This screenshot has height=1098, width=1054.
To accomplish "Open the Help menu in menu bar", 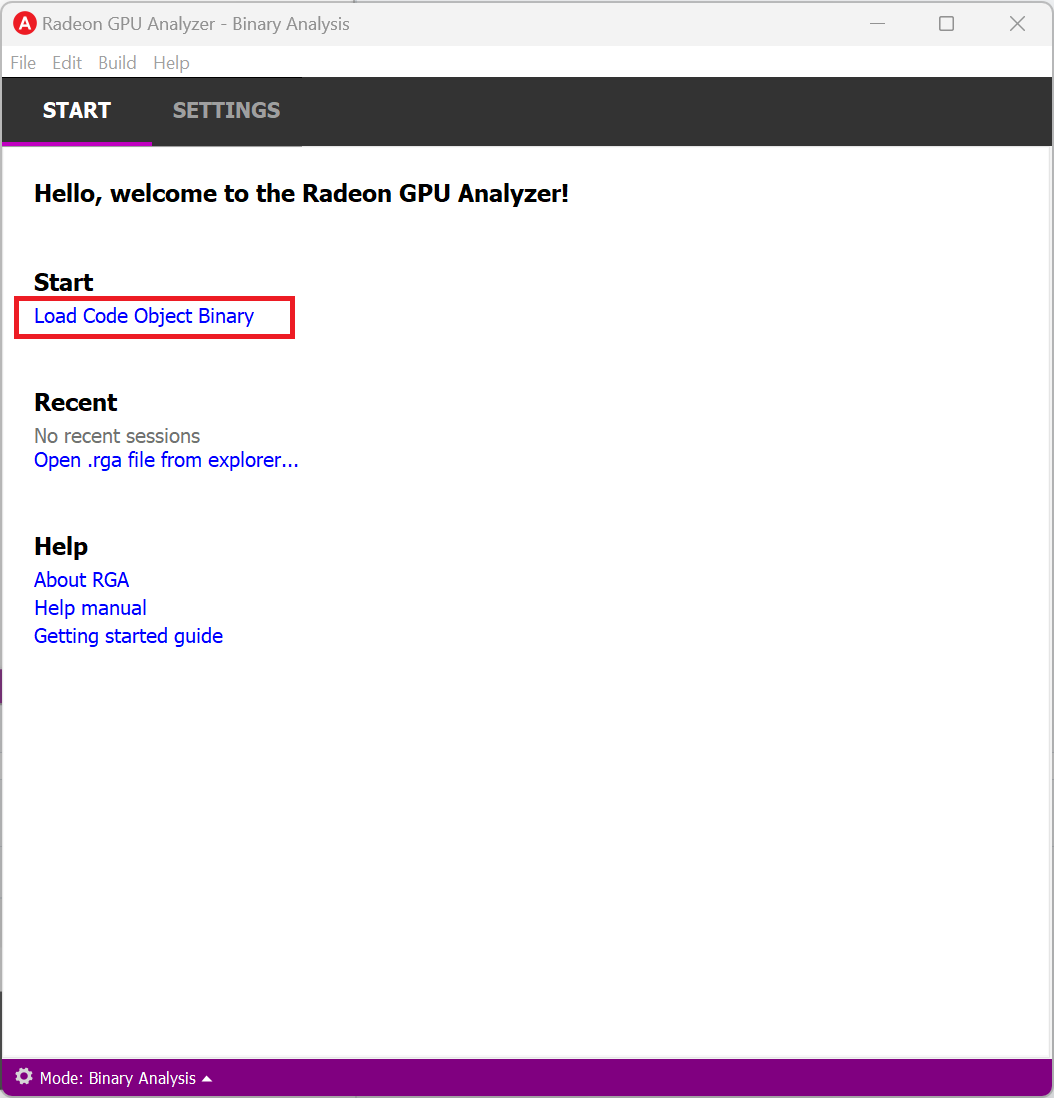I will 171,62.
